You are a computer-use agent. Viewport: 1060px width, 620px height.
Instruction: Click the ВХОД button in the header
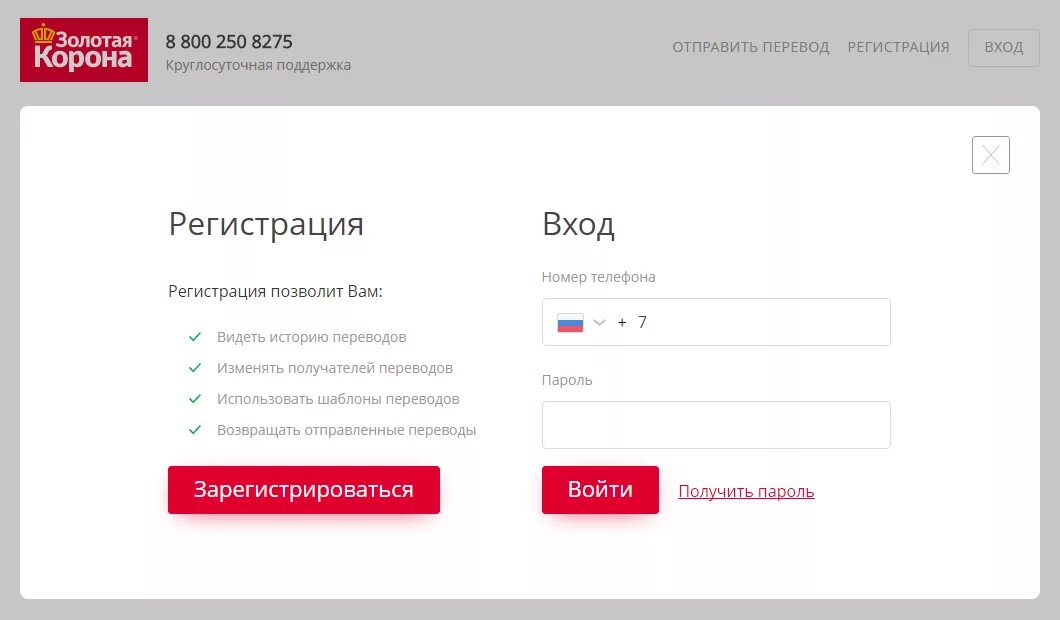tap(1003, 47)
